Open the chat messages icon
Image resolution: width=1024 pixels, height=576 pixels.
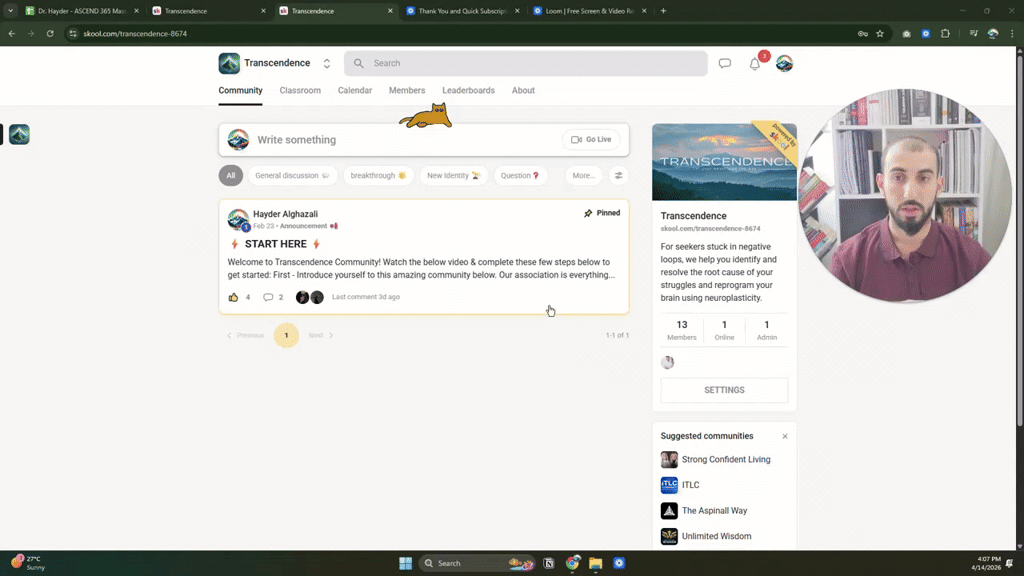[x=725, y=63]
